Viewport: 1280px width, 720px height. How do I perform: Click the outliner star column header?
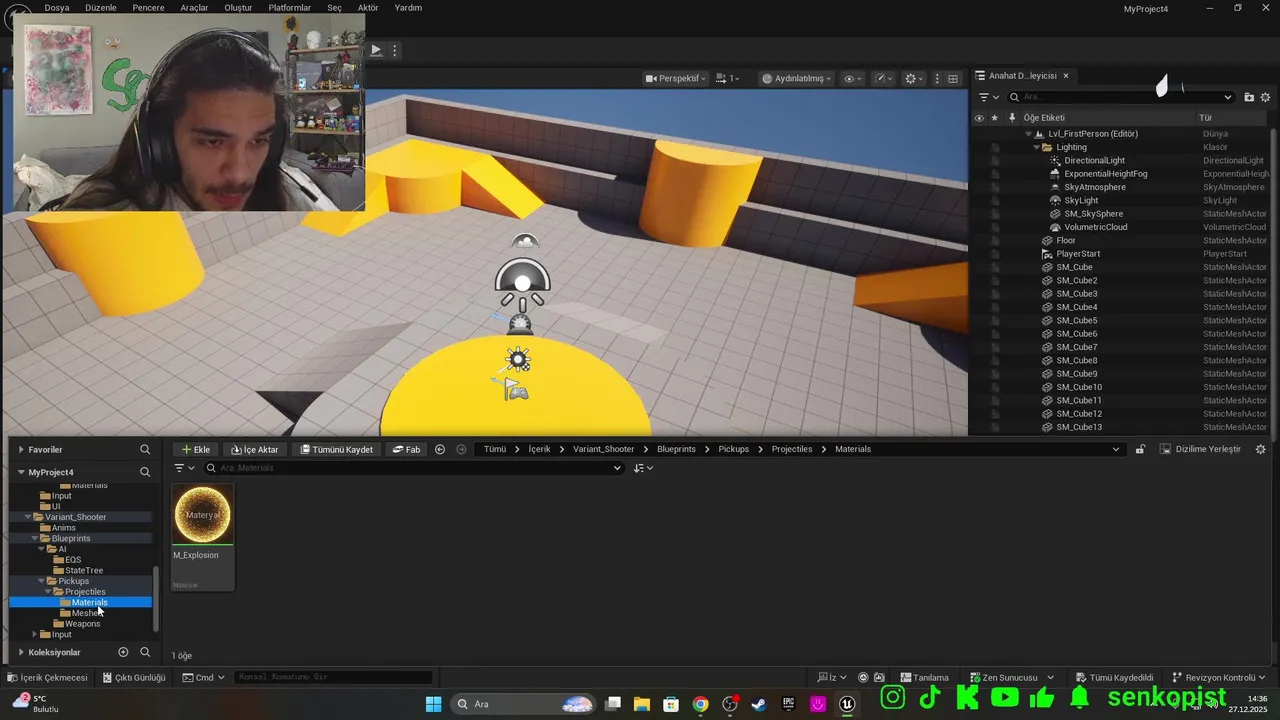[994, 118]
